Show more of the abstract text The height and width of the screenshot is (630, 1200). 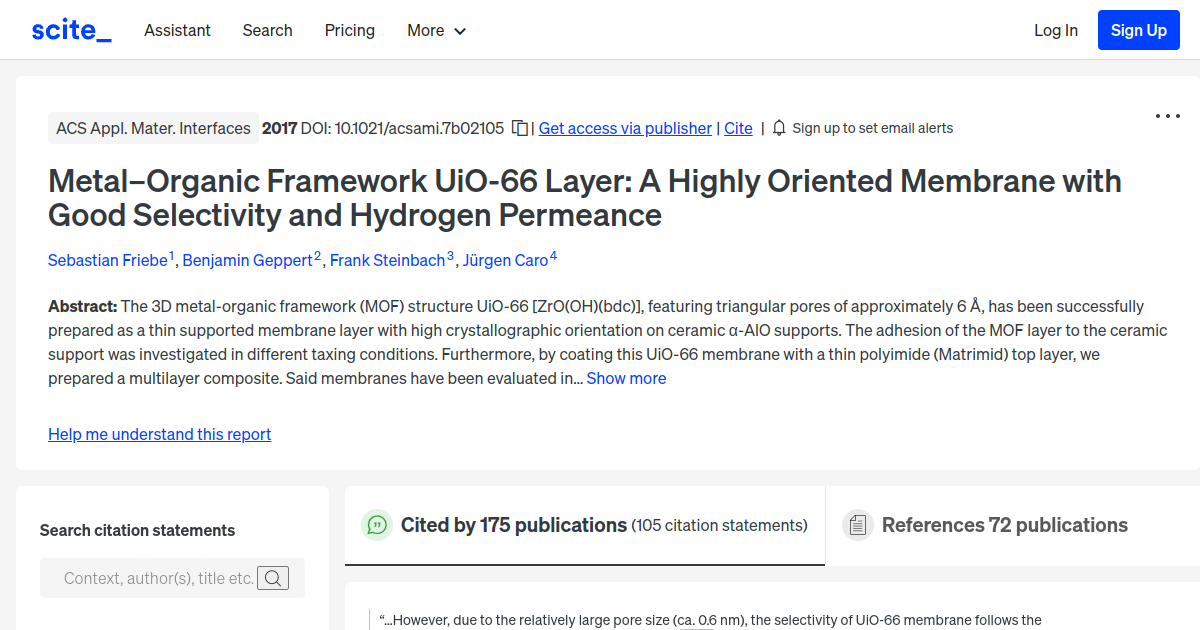[626, 378]
